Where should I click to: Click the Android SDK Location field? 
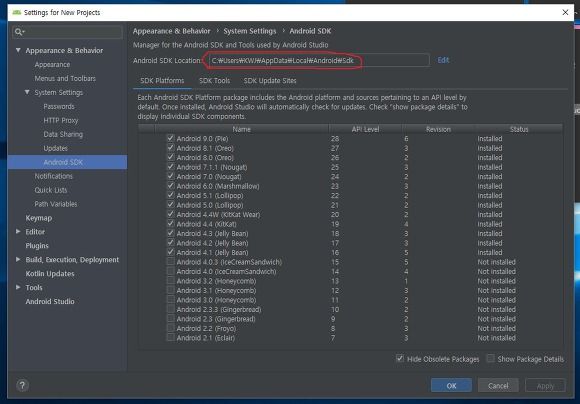point(318,60)
